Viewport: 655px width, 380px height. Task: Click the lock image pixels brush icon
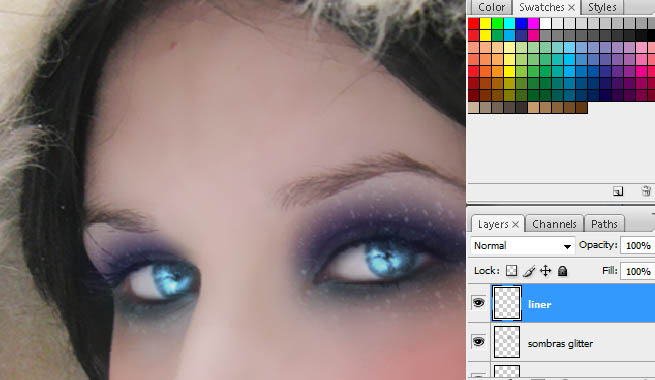pos(529,271)
